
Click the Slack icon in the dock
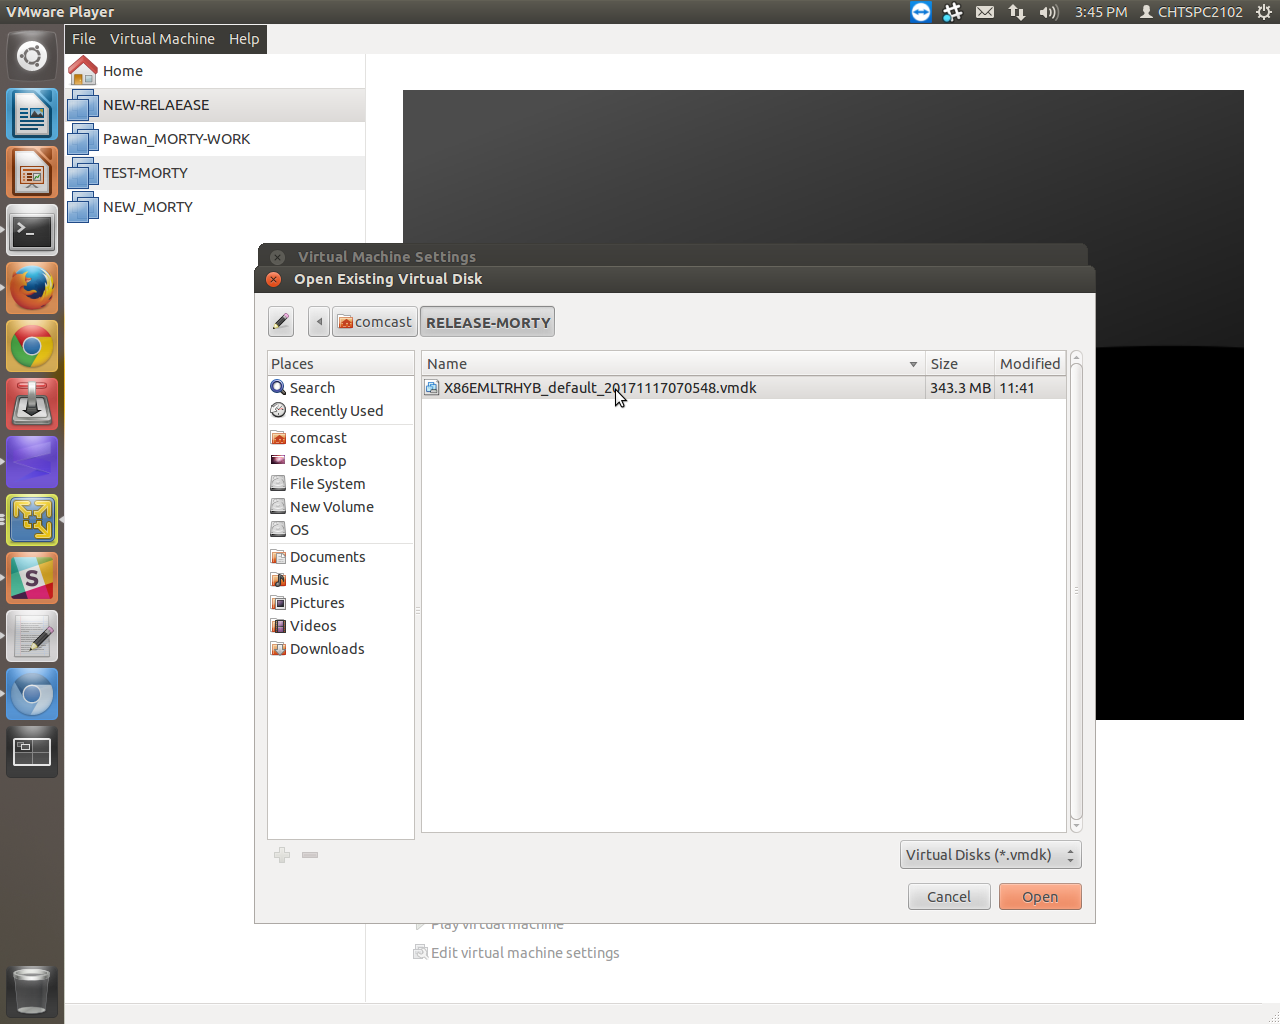(32, 578)
